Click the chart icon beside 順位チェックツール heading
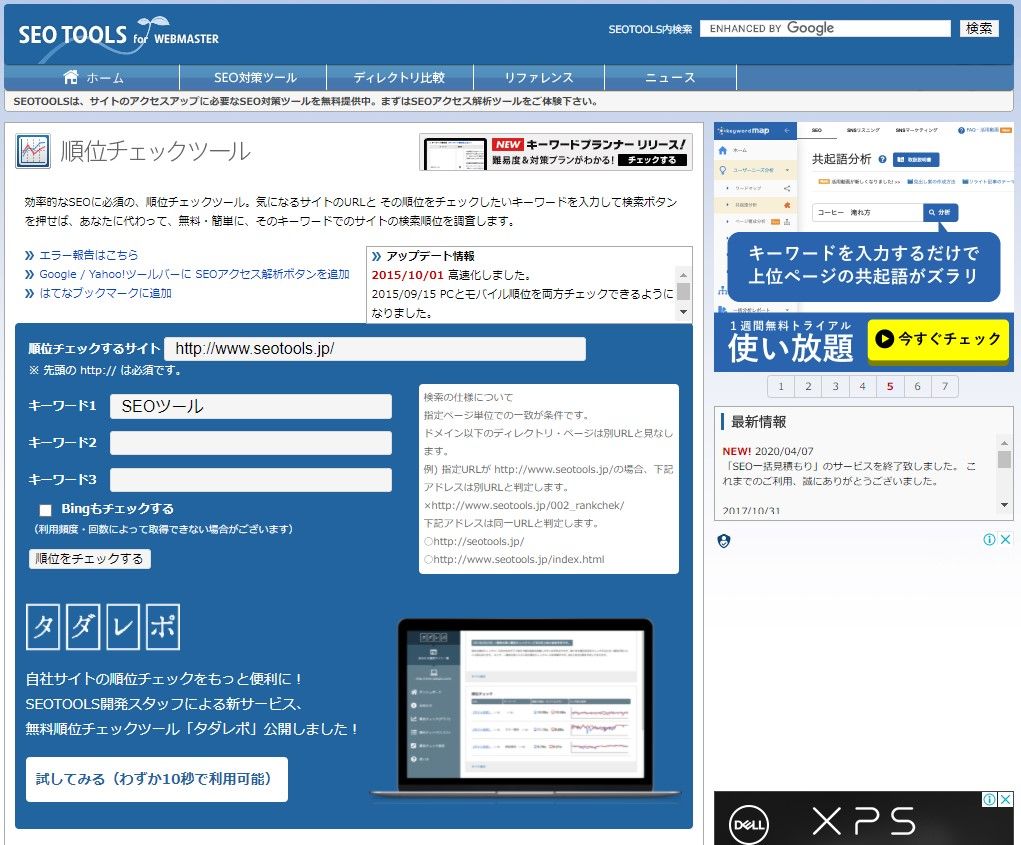1021x845 pixels. tap(32, 150)
